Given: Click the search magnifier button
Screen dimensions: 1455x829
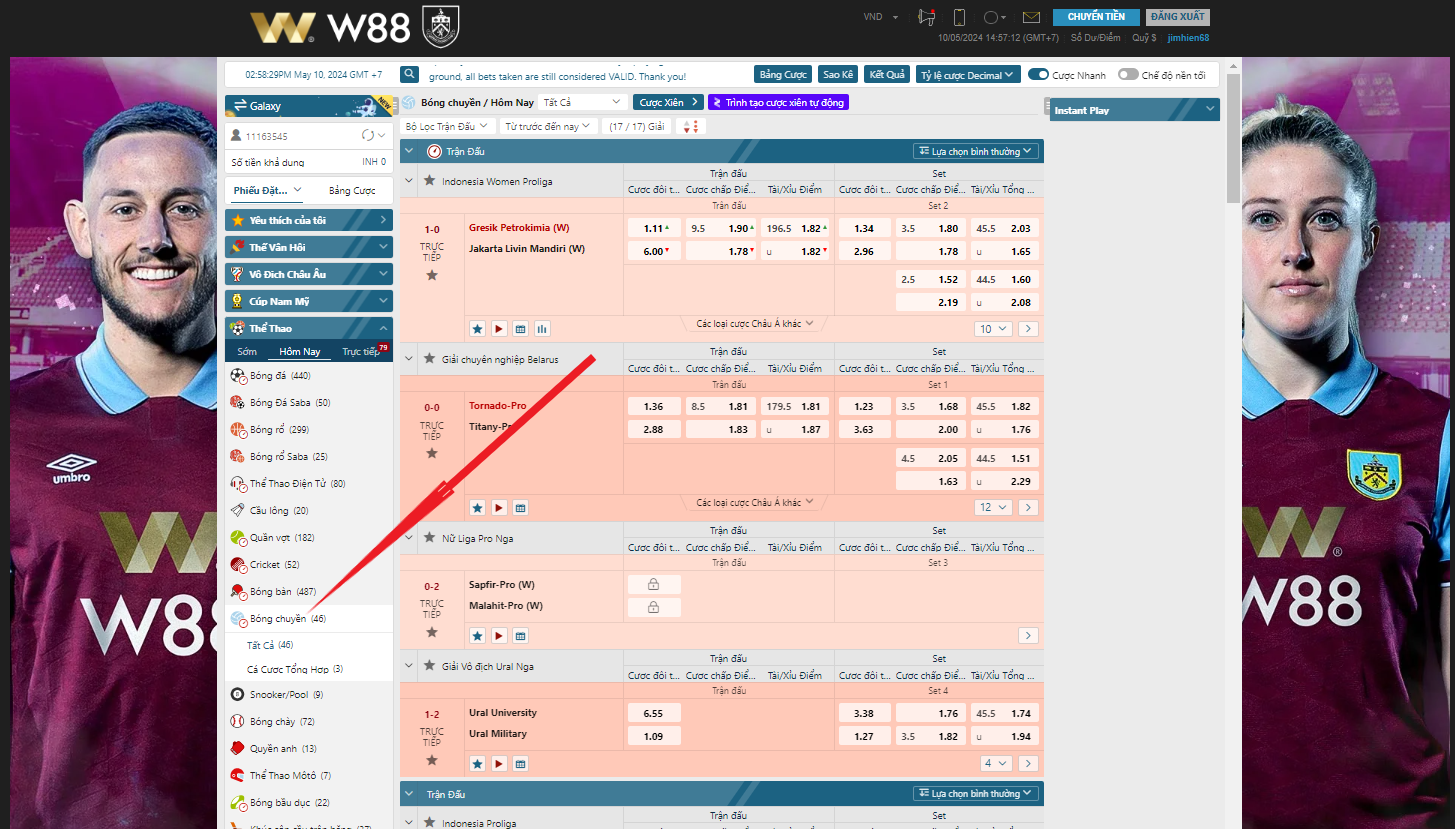Looking at the screenshot, I should pyautogui.click(x=409, y=74).
